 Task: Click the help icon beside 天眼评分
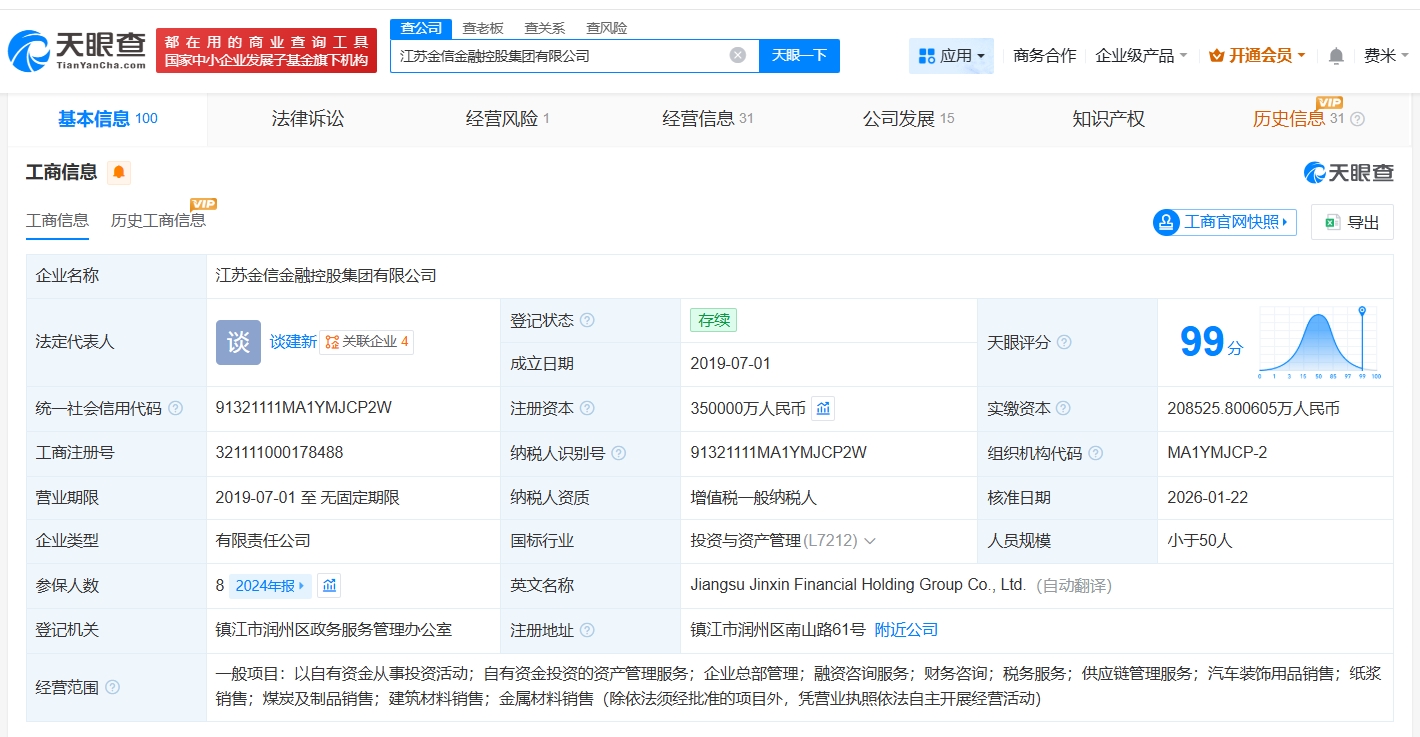click(x=1064, y=342)
